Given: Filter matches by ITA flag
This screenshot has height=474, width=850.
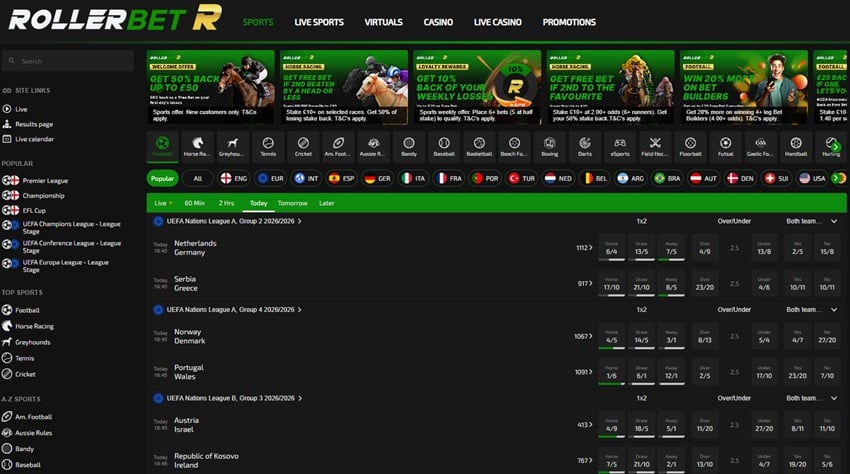Looking at the screenshot, I should (413, 178).
